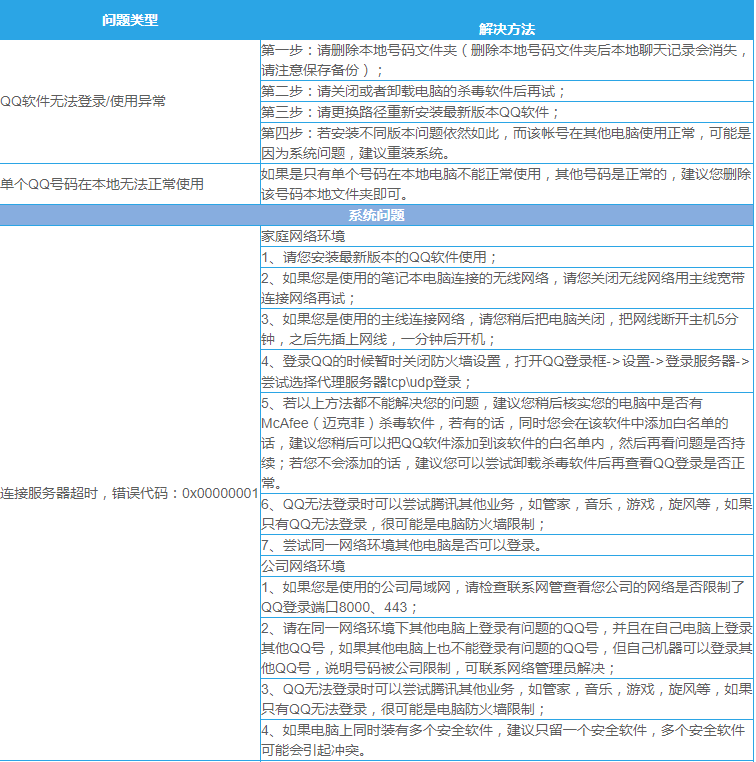
Task: Click home step 2 about 笔记本电脑 wireless network
Action: [x=507, y=288]
